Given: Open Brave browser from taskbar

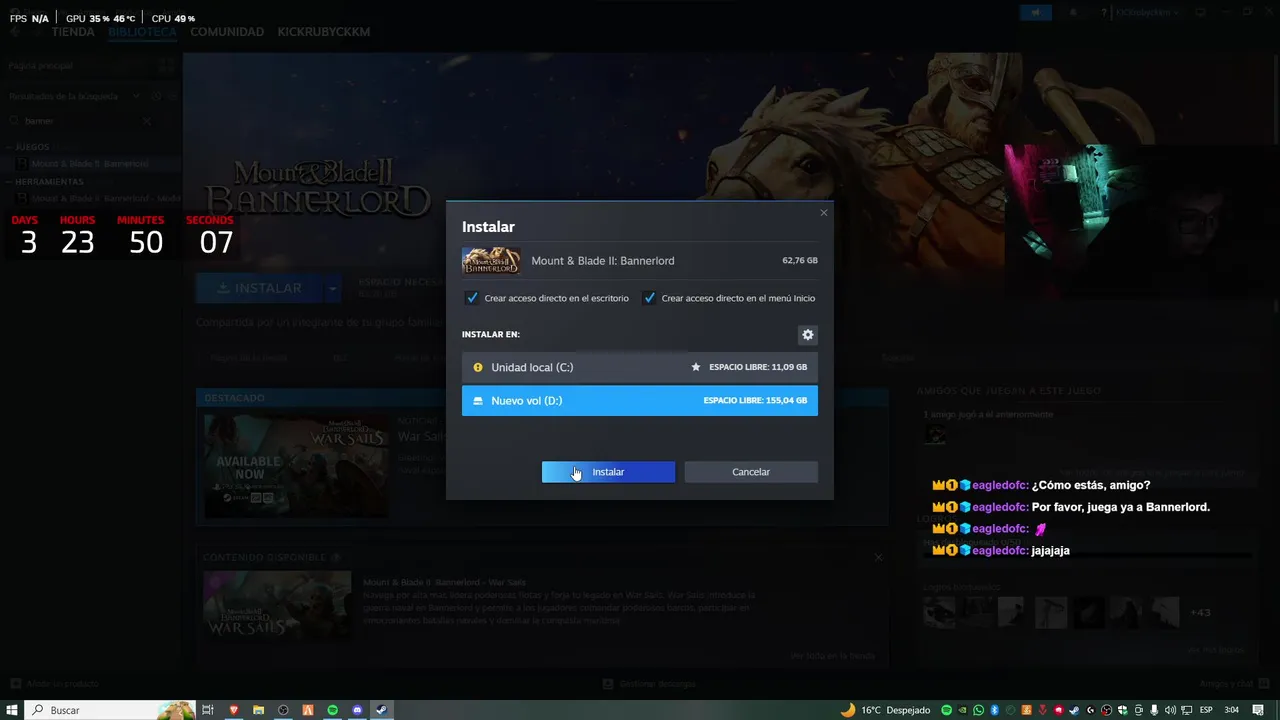Looking at the screenshot, I should pyautogui.click(x=233, y=710).
